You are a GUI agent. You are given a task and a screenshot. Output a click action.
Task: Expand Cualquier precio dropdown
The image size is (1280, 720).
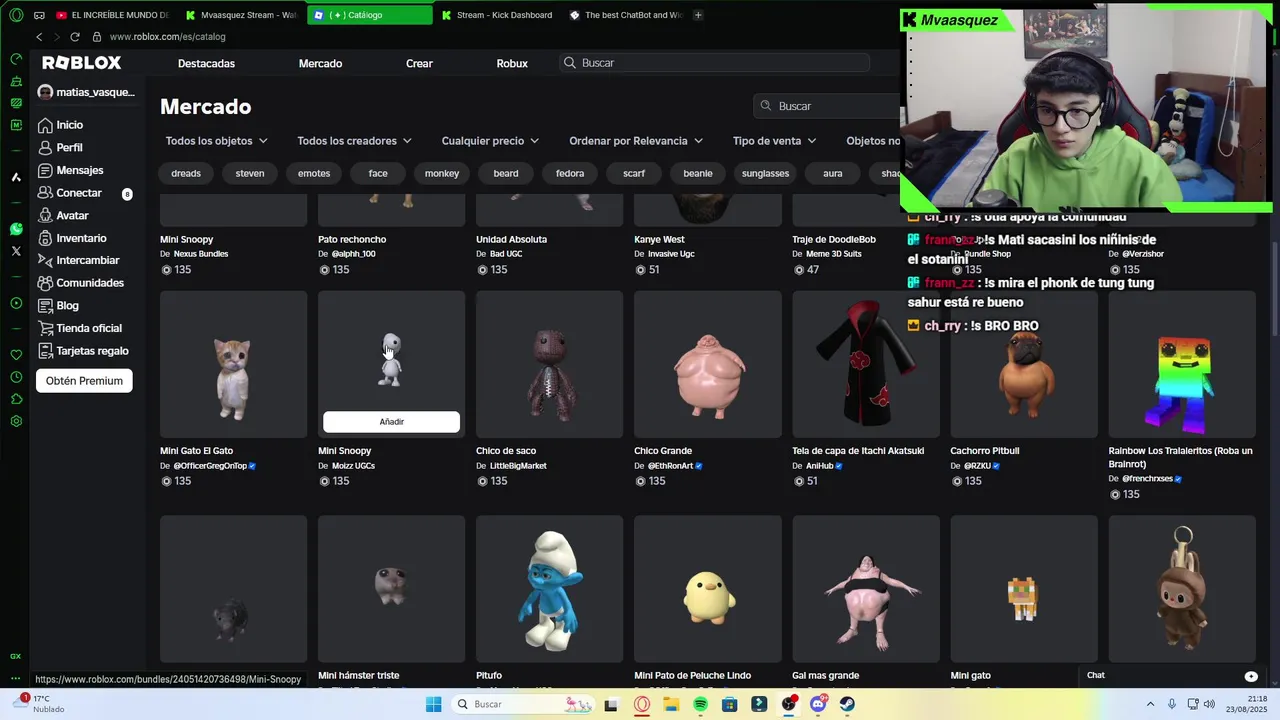(x=490, y=141)
